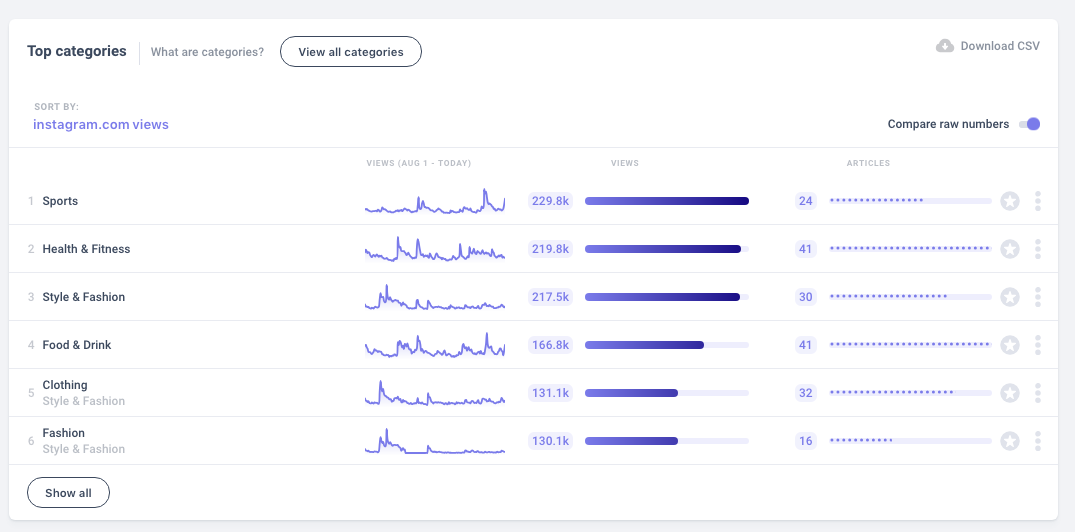Click the 131.1k views badge for Clothing
1075x532 pixels.
coord(550,393)
